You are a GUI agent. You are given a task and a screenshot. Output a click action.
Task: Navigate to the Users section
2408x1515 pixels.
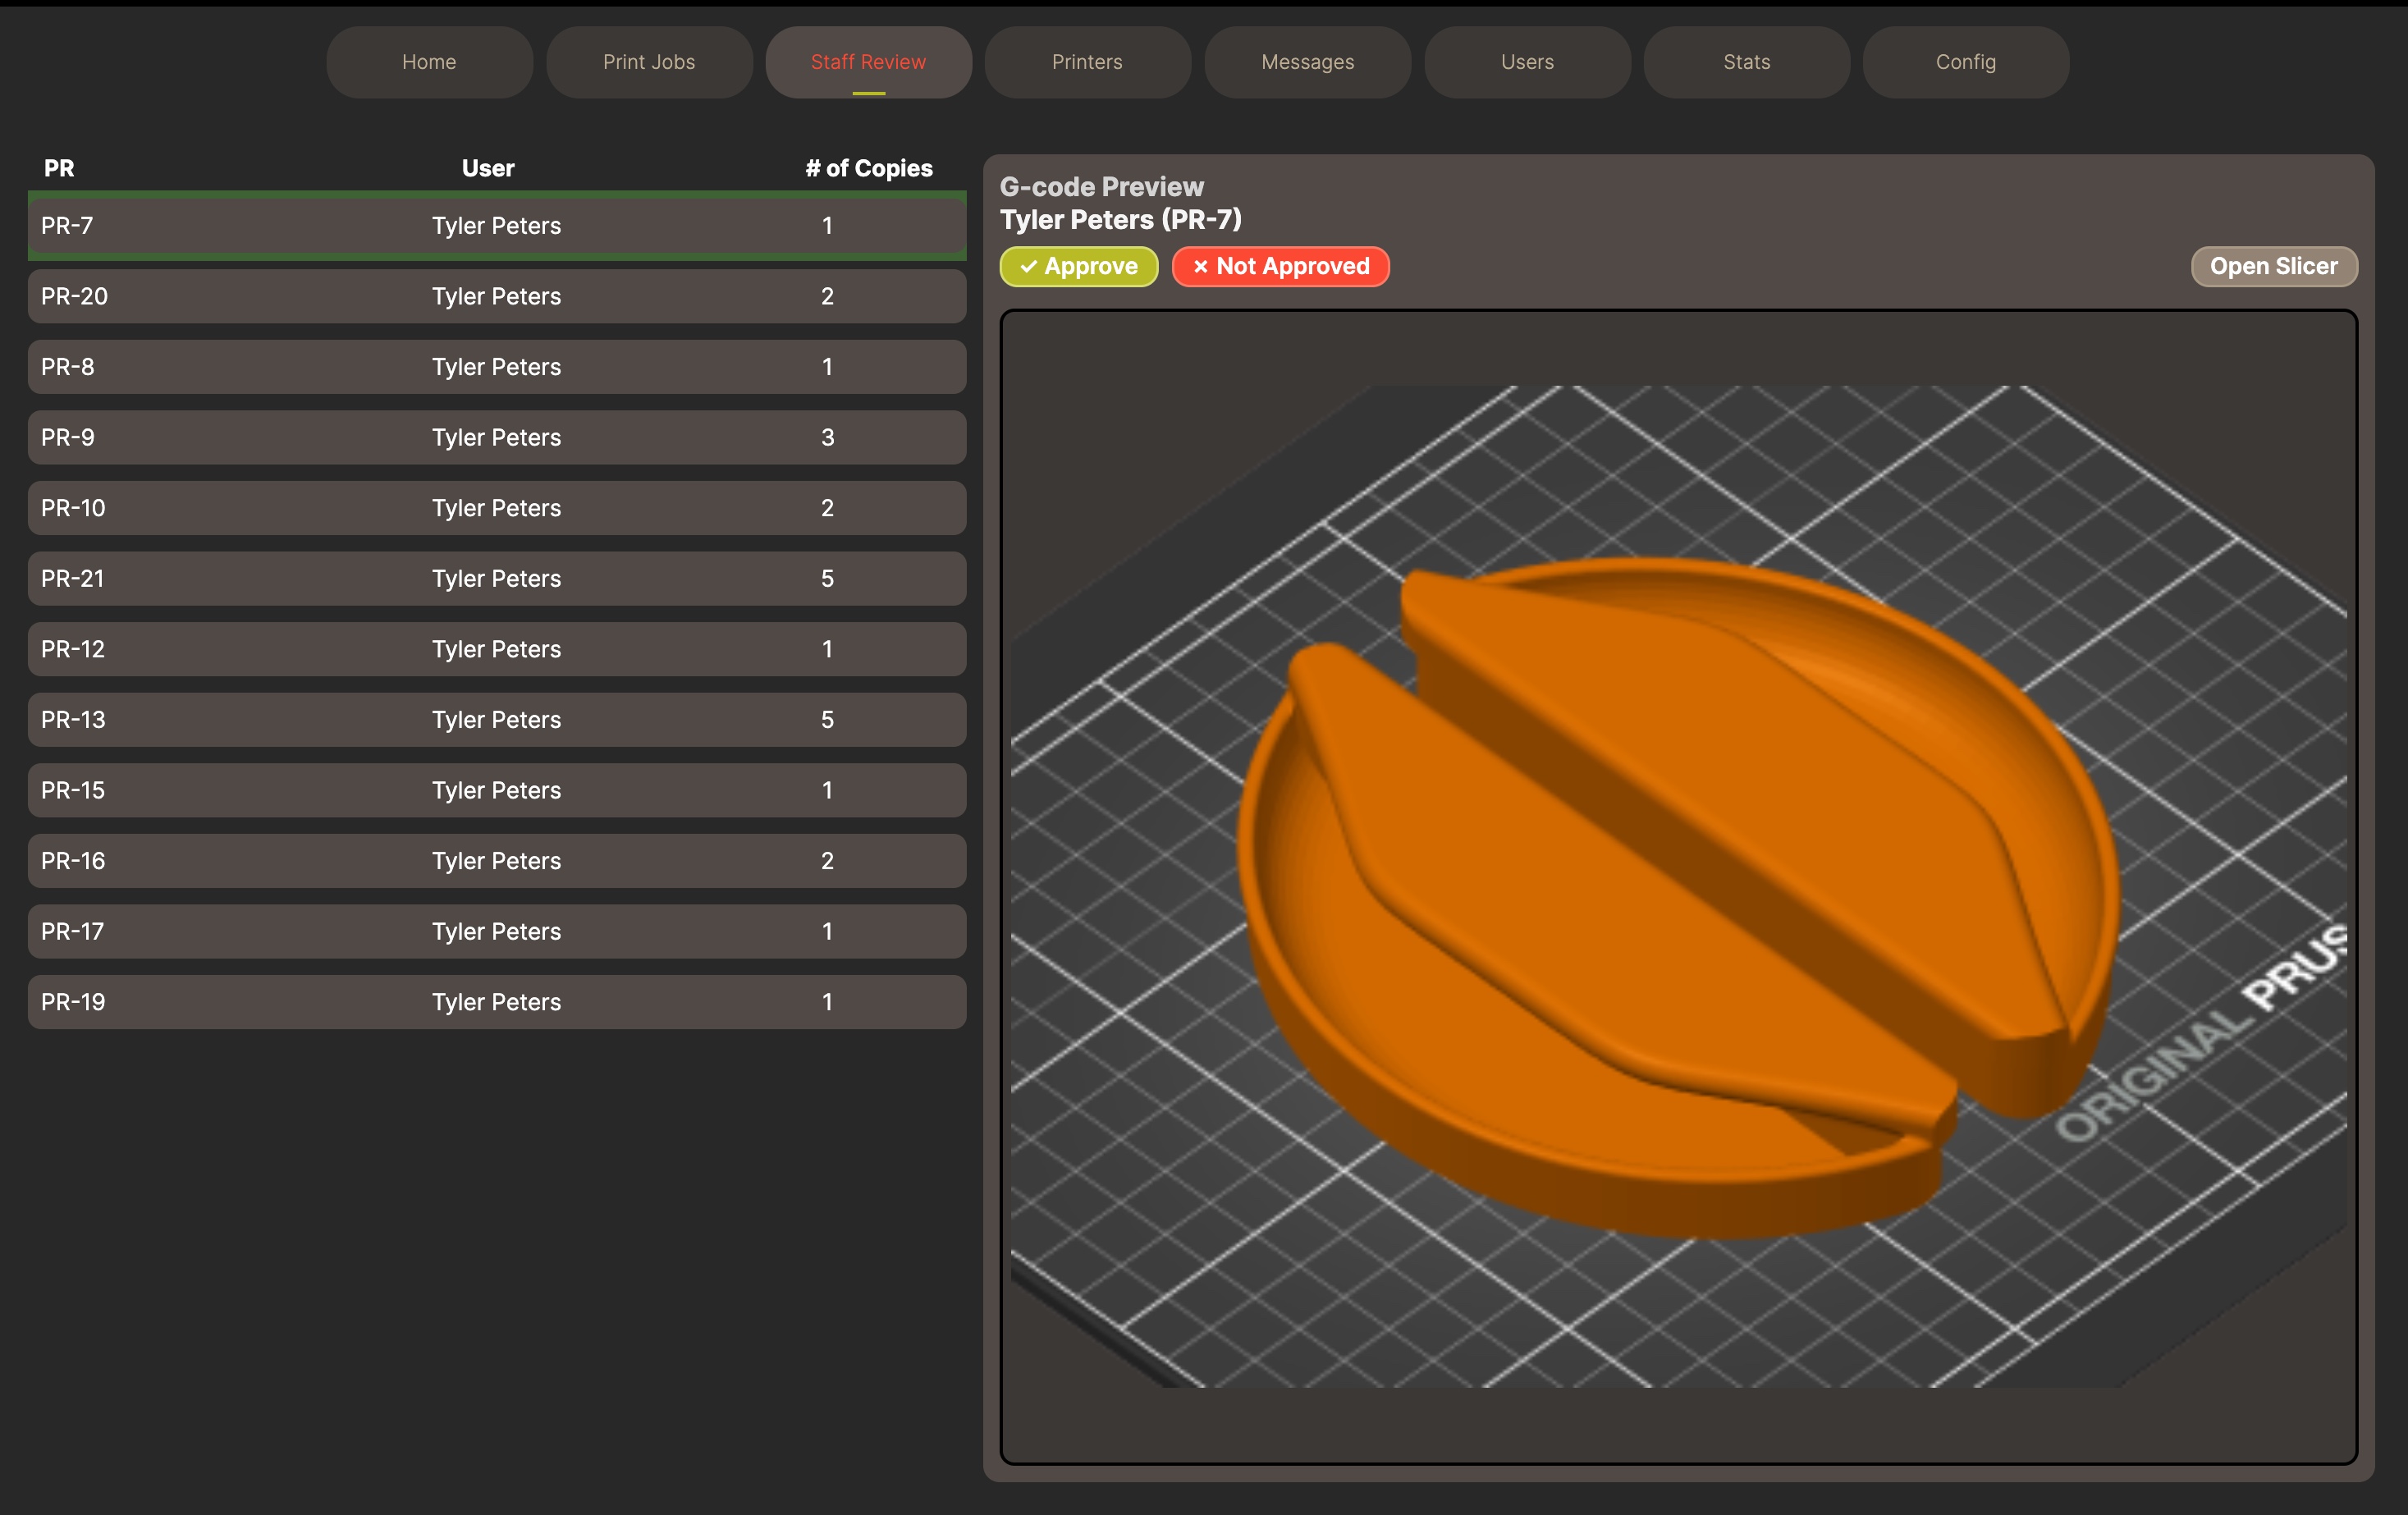tap(1526, 61)
